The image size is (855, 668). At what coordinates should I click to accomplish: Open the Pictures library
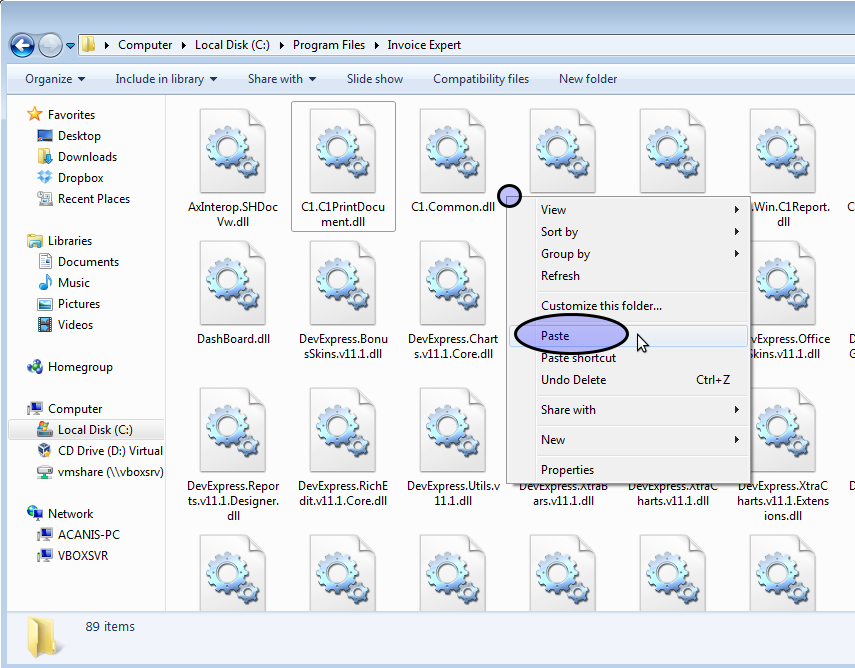tap(79, 304)
